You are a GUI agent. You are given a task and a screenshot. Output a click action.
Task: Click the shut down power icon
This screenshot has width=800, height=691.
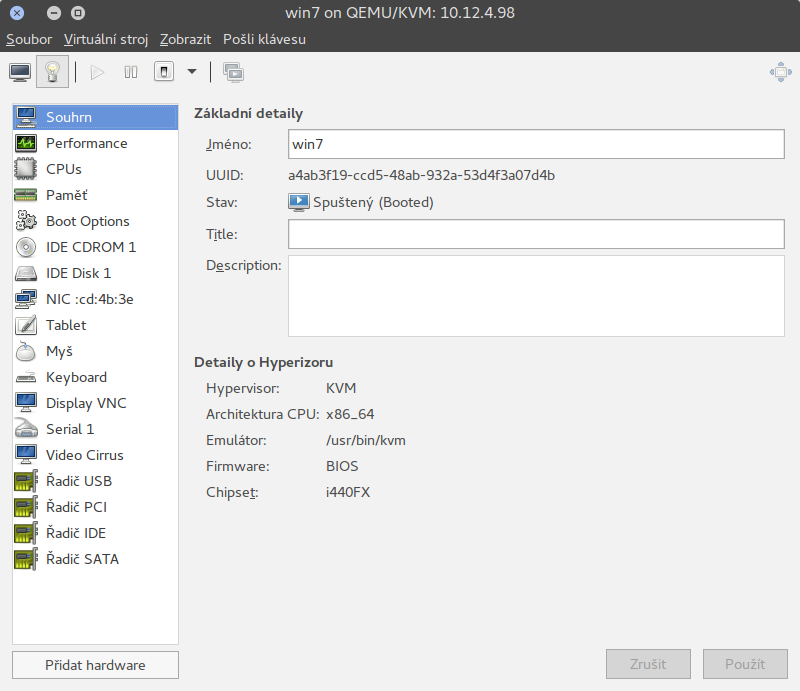coord(163,72)
